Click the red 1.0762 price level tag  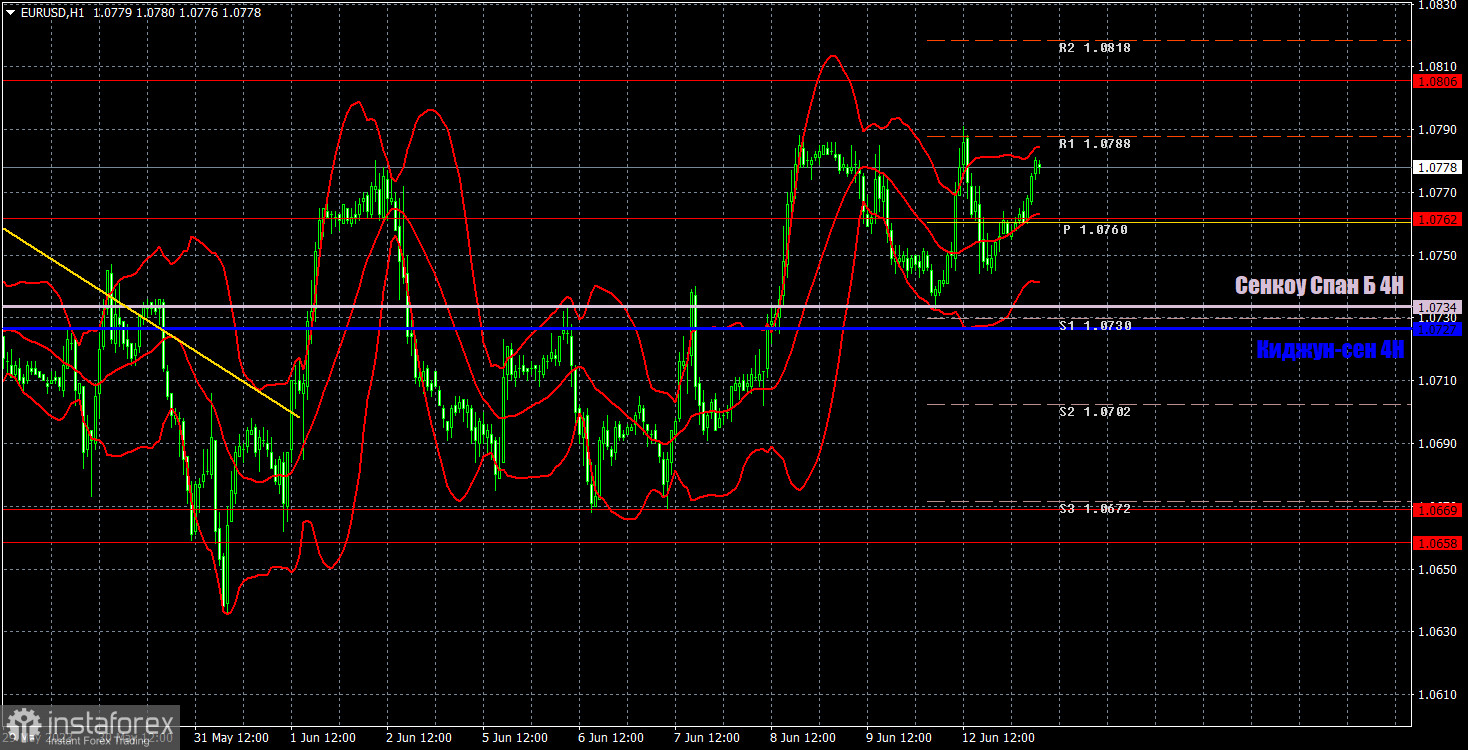pos(1438,218)
